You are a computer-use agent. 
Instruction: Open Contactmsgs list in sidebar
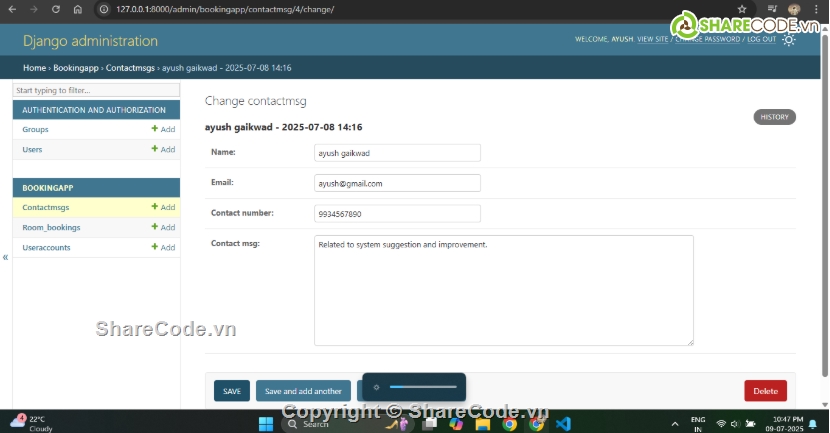(x=46, y=208)
